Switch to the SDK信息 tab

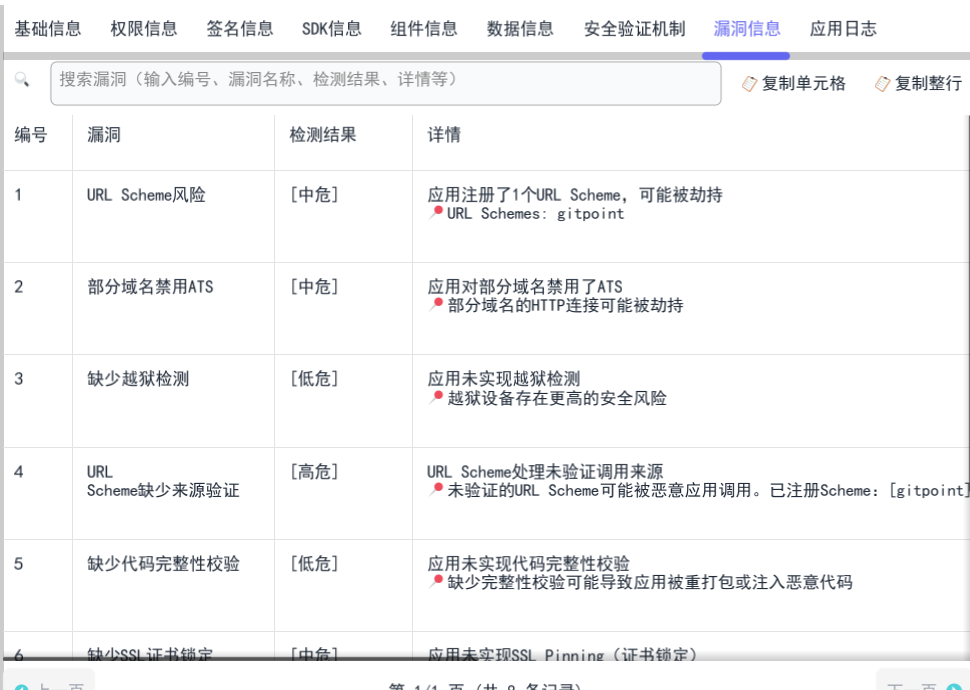[x=330, y=29]
